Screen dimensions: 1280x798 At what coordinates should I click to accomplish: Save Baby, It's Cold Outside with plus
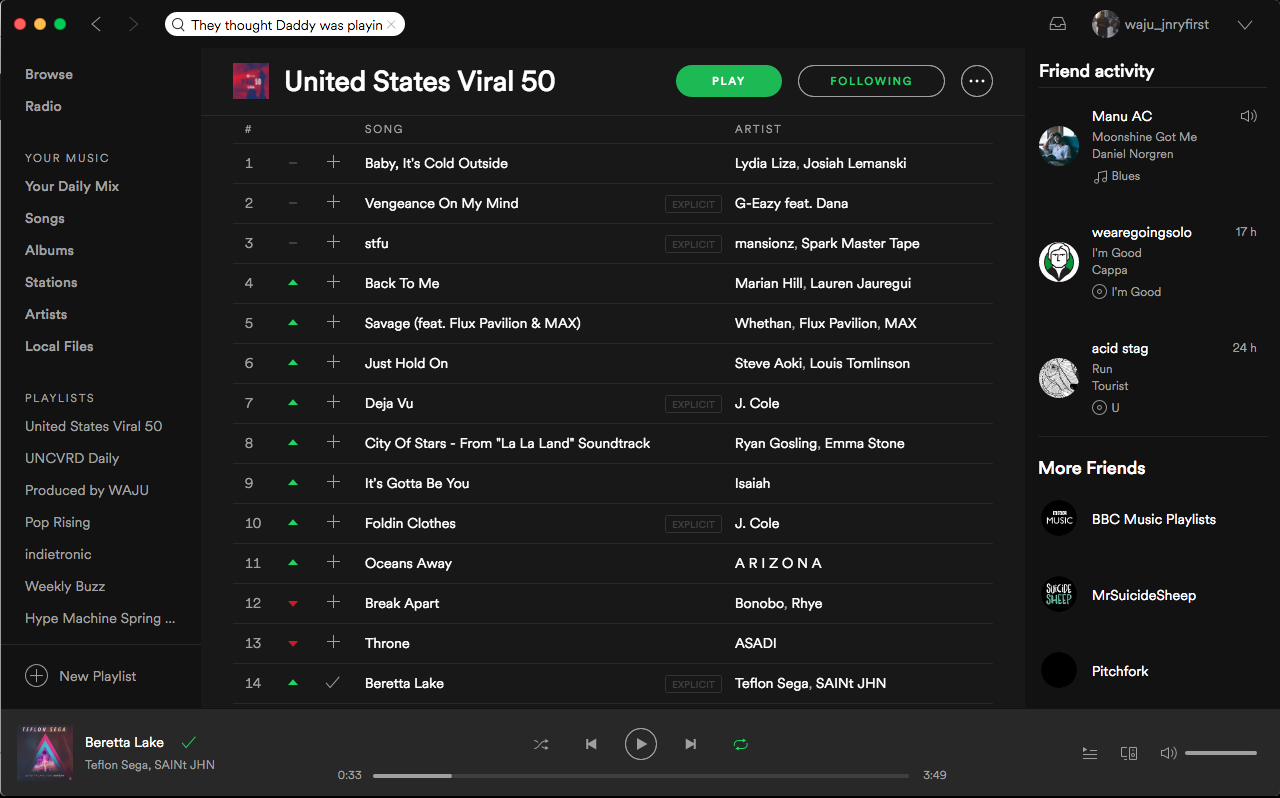click(333, 163)
